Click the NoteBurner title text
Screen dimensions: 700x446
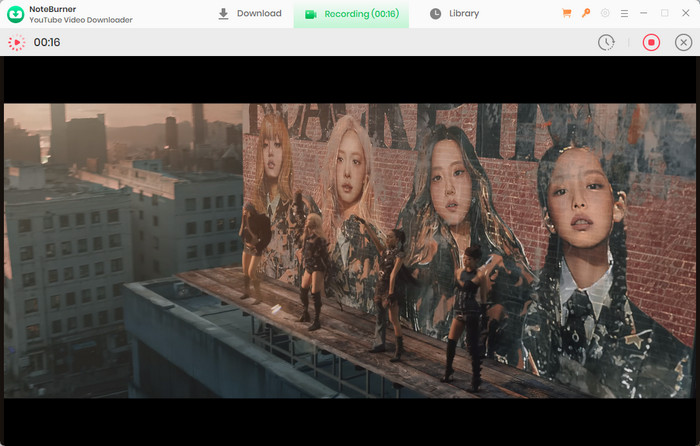(x=54, y=9)
